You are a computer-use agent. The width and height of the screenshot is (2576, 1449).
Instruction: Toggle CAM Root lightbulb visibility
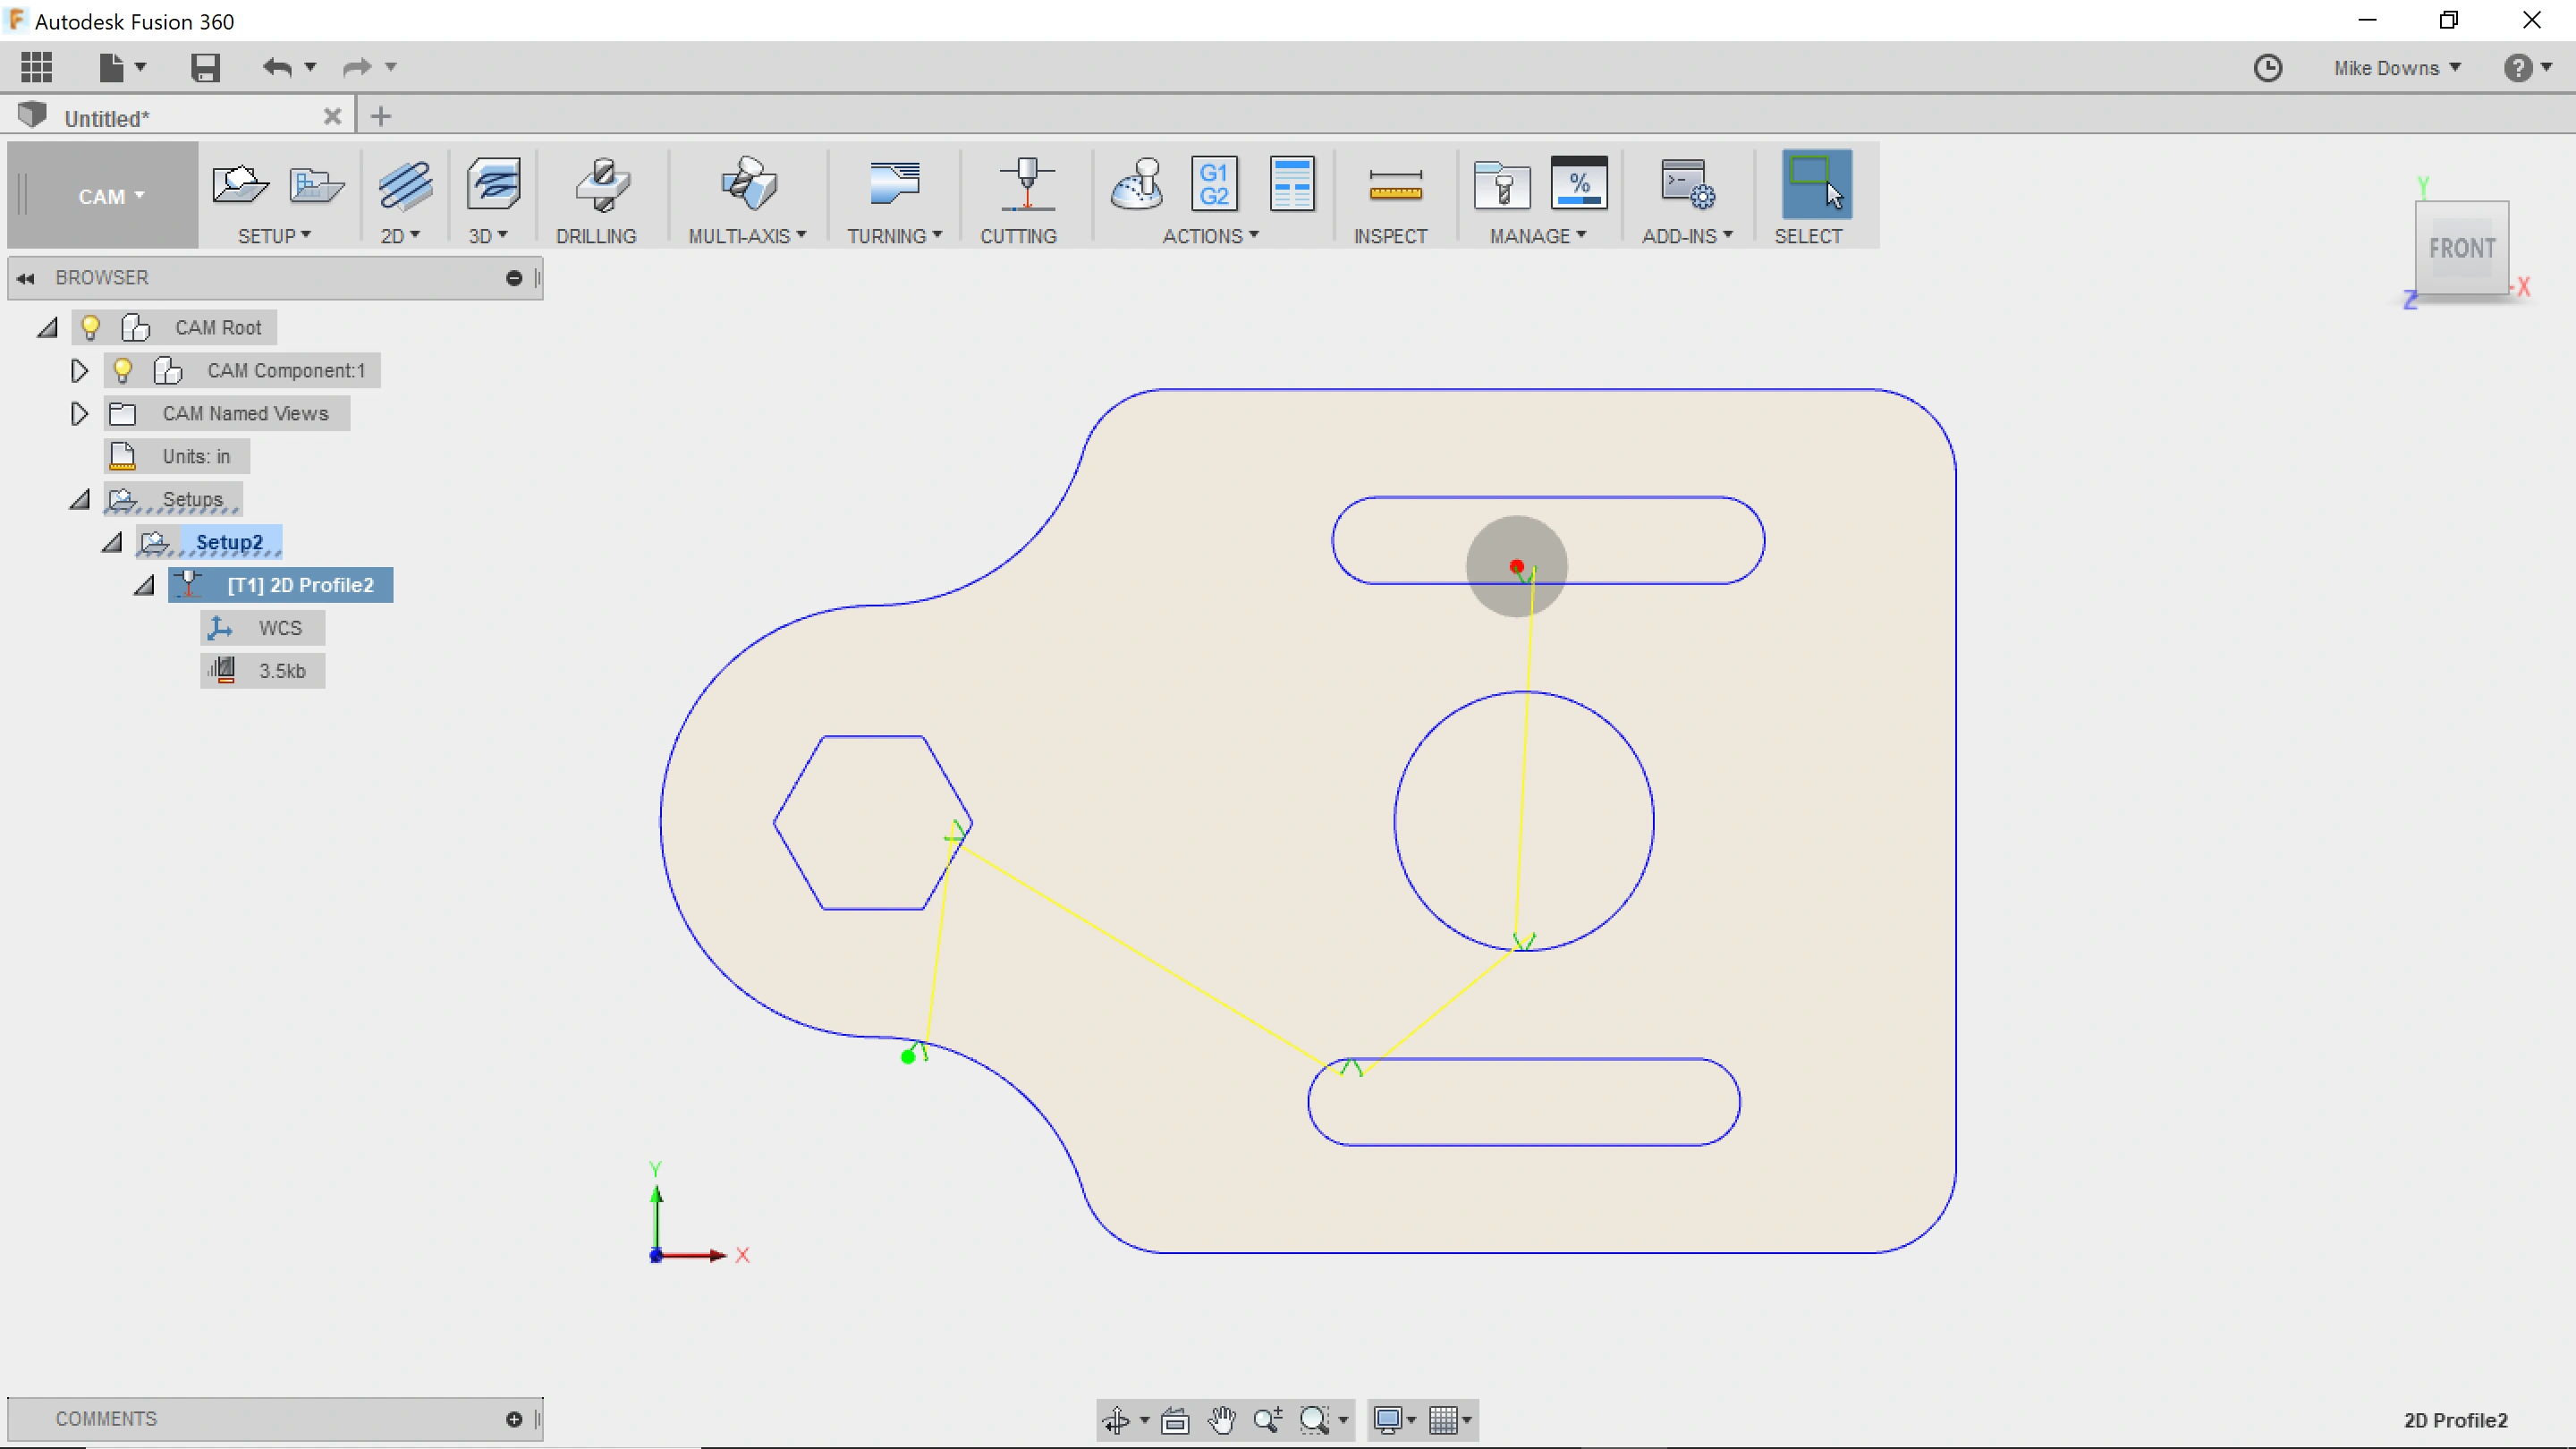pos(90,328)
